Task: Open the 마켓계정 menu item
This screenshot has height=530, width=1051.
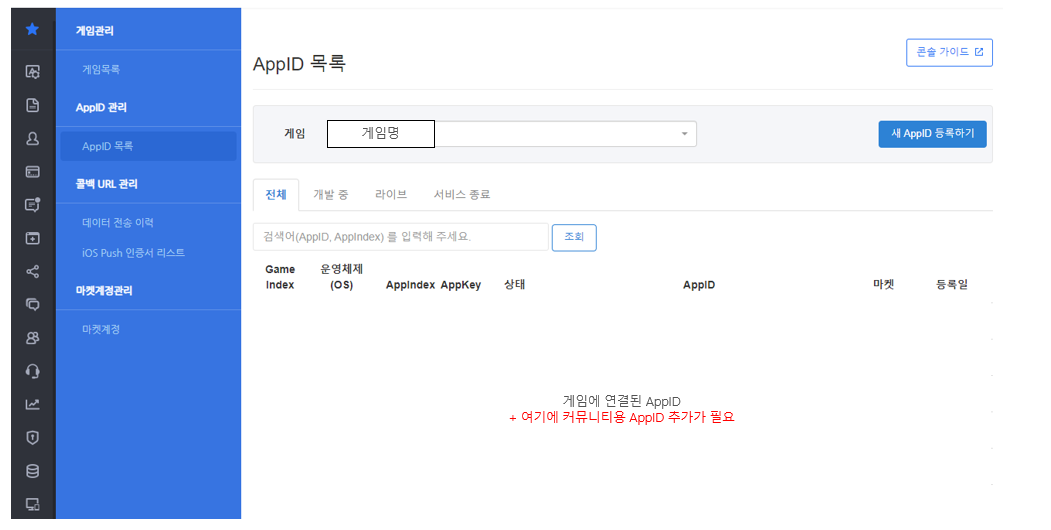Action: pos(101,329)
